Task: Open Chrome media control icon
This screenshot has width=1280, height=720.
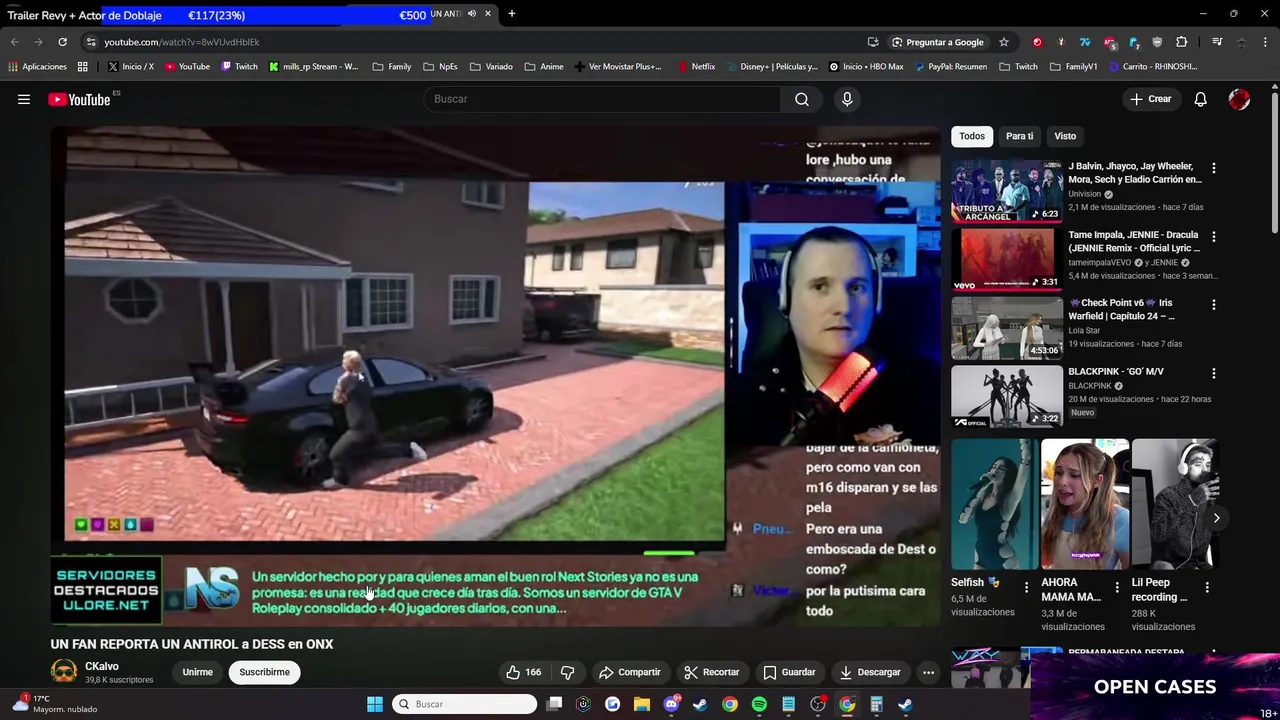Action: [x=1217, y=42]
